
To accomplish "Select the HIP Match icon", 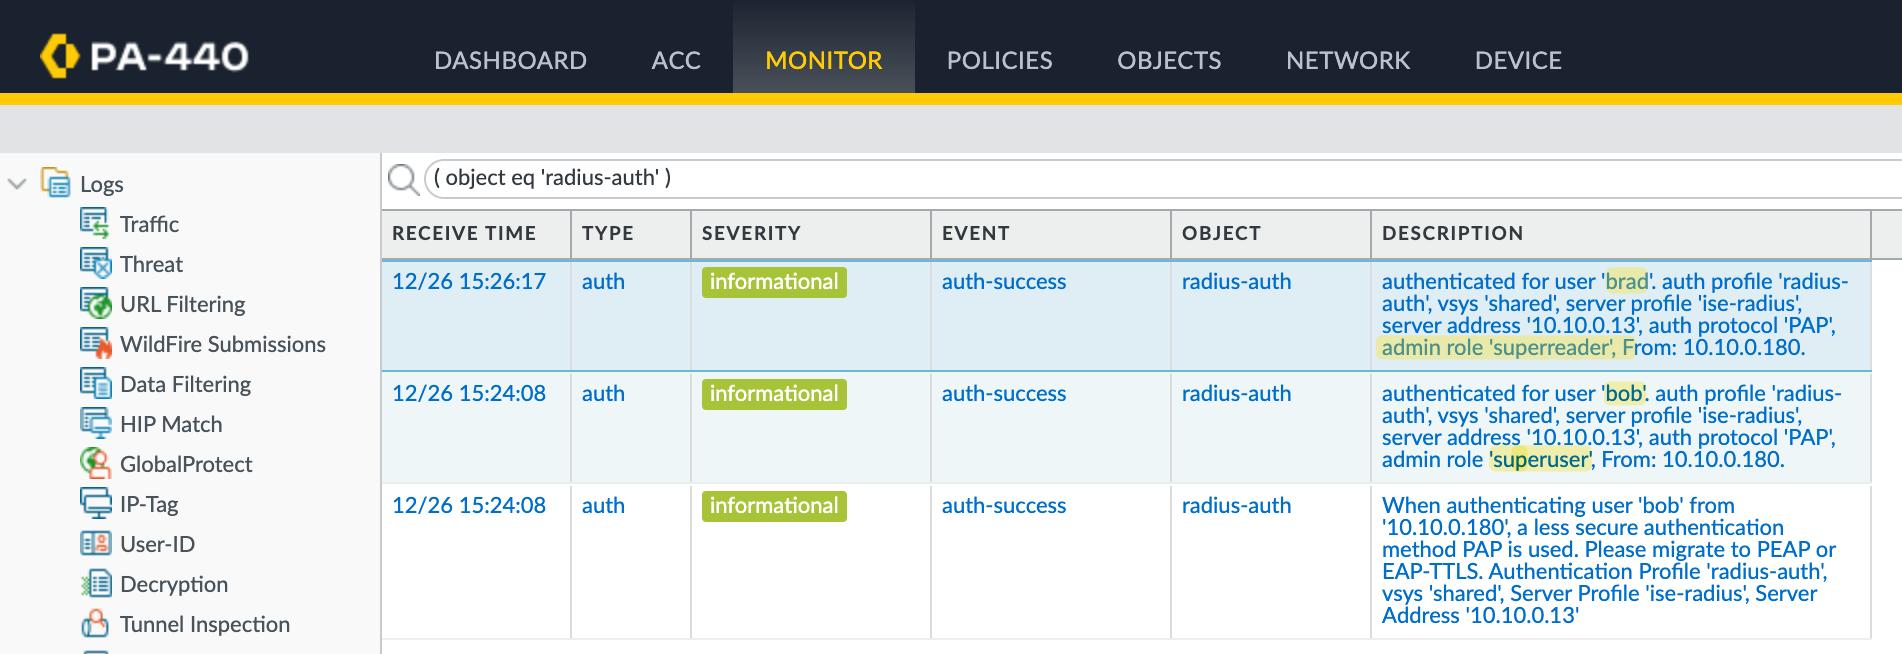I will point(95,422).
